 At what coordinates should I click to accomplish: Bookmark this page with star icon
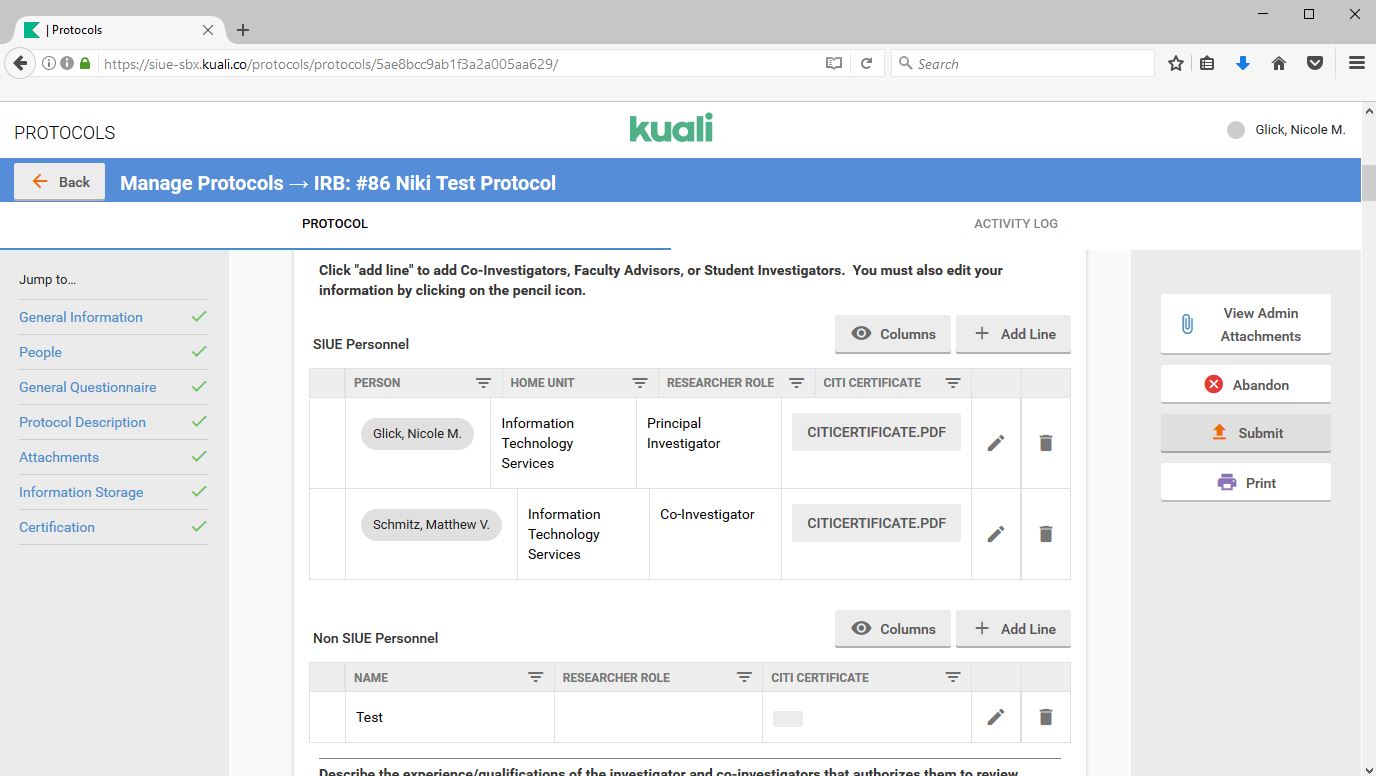click(1175, 63)
